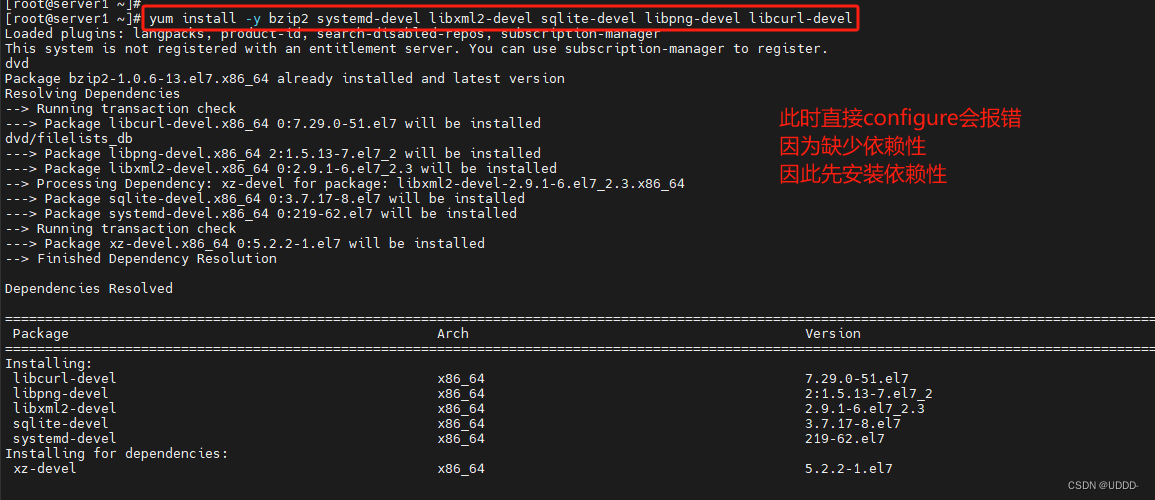Click the Arch column header
Screen dimensions: 1155x500
pos(453,334)
